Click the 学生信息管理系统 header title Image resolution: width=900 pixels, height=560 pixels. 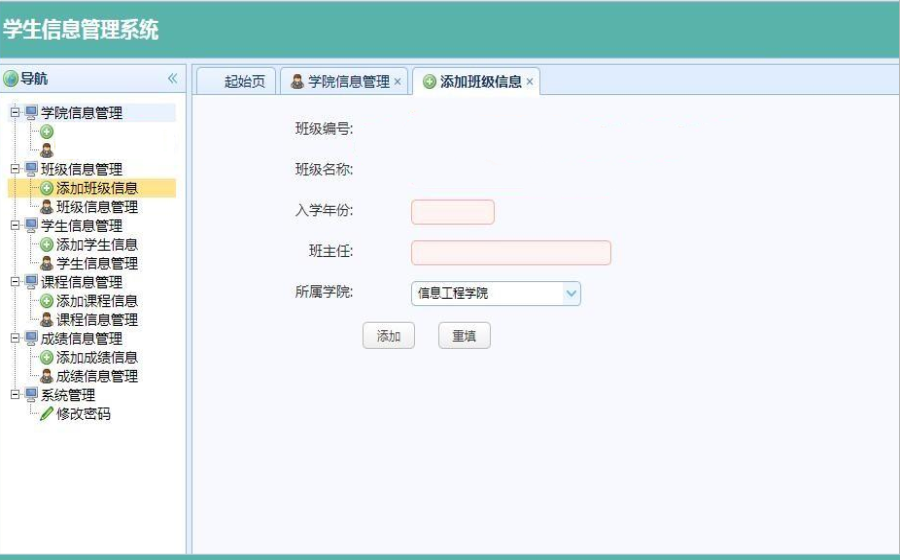80,30
